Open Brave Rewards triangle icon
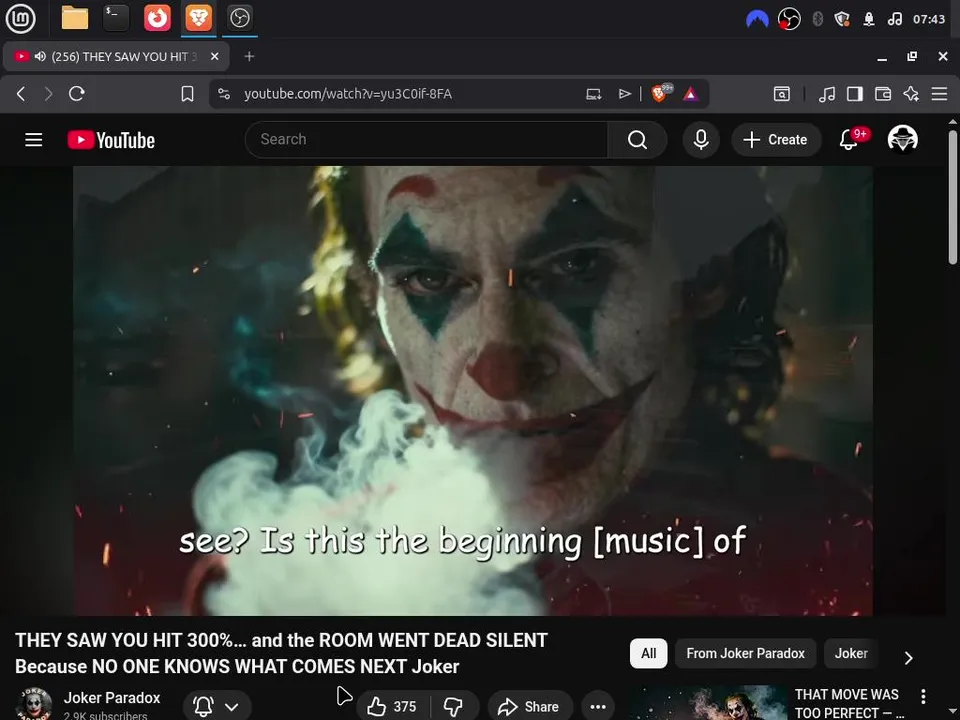Viewport: 960px width, 720px height. [x=691, y=94]
